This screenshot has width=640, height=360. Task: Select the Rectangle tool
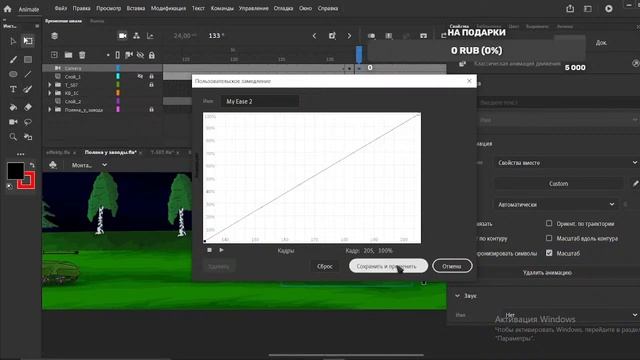point(28,60)
